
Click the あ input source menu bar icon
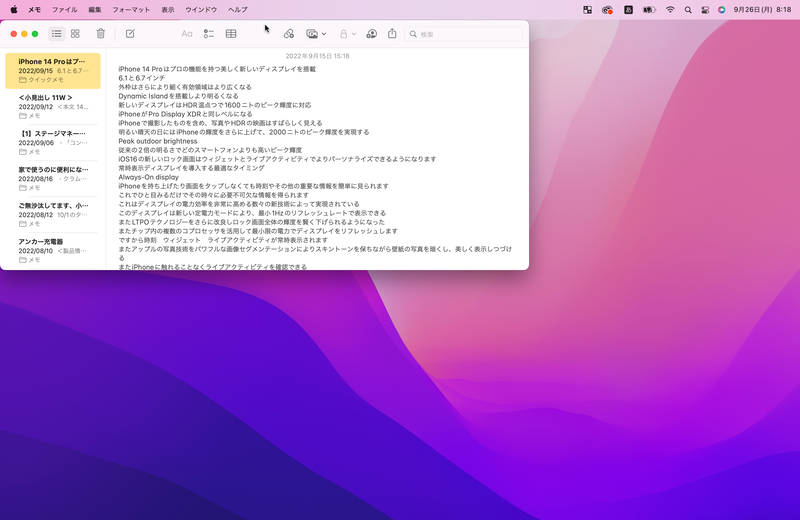pyautogui.click(x=628, y=9)
